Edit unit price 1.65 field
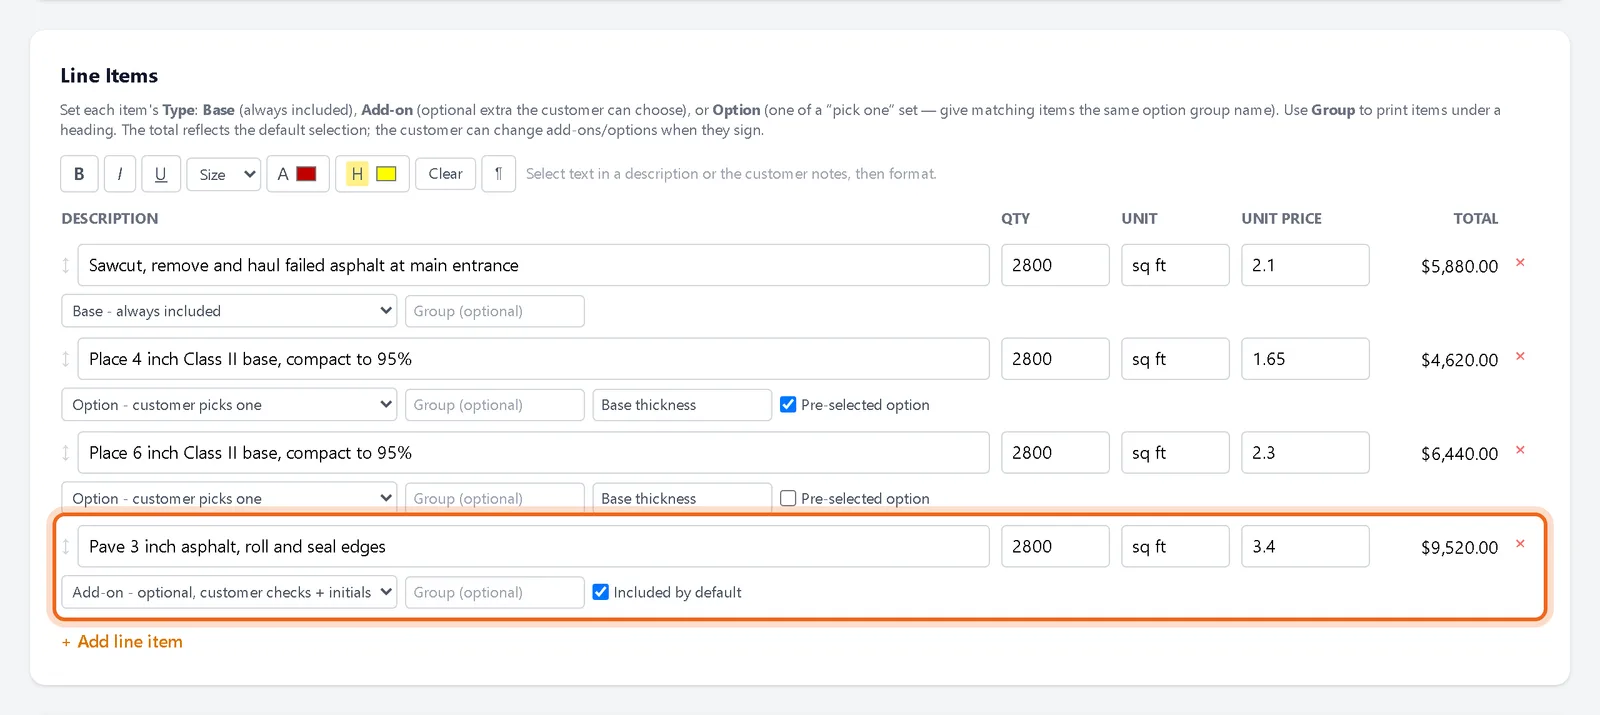Image resolution: width=1600 pixels, height=715 pixels. (1305, 359)
